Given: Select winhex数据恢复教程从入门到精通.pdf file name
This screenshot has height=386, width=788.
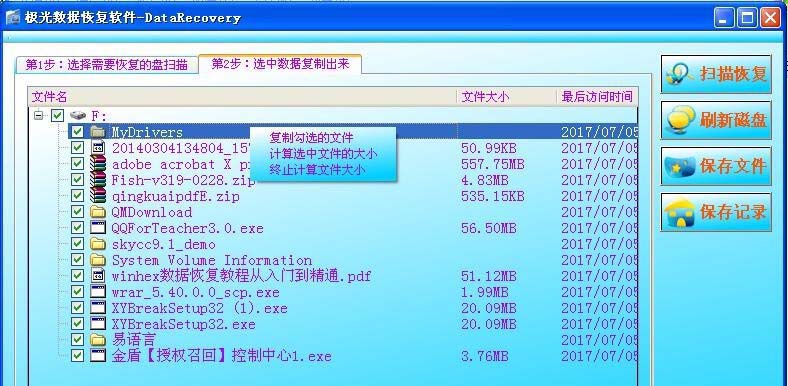Looking at the screenshot, I should coord(241,276).
